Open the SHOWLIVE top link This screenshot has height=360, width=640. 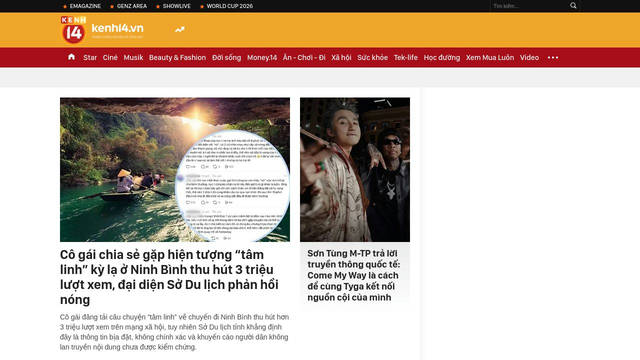(176, 6)
